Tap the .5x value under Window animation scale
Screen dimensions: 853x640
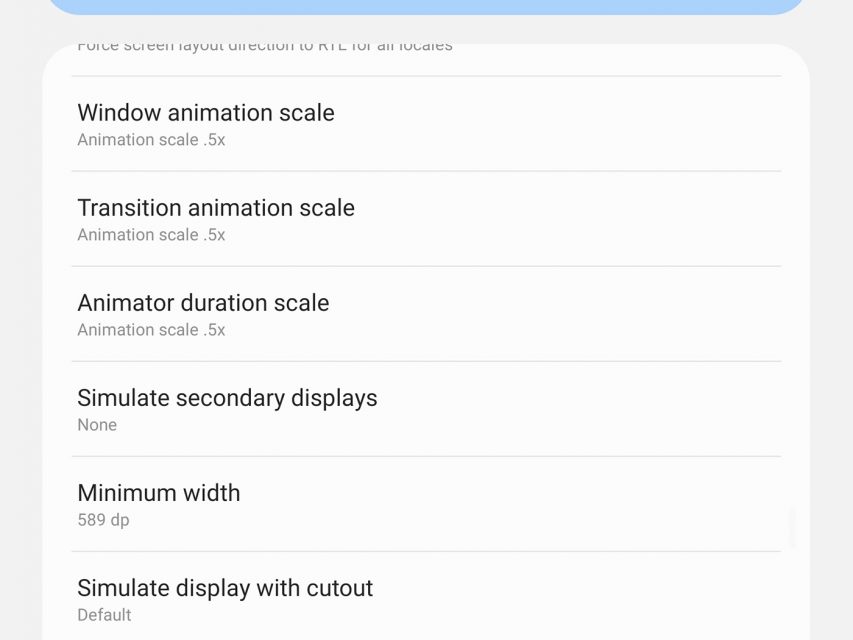click(x=151, y=140)
